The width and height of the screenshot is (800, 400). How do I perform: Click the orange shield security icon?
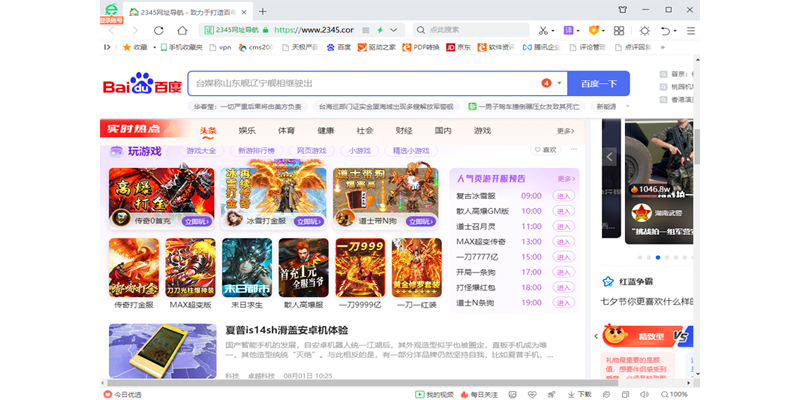point(593,31)
